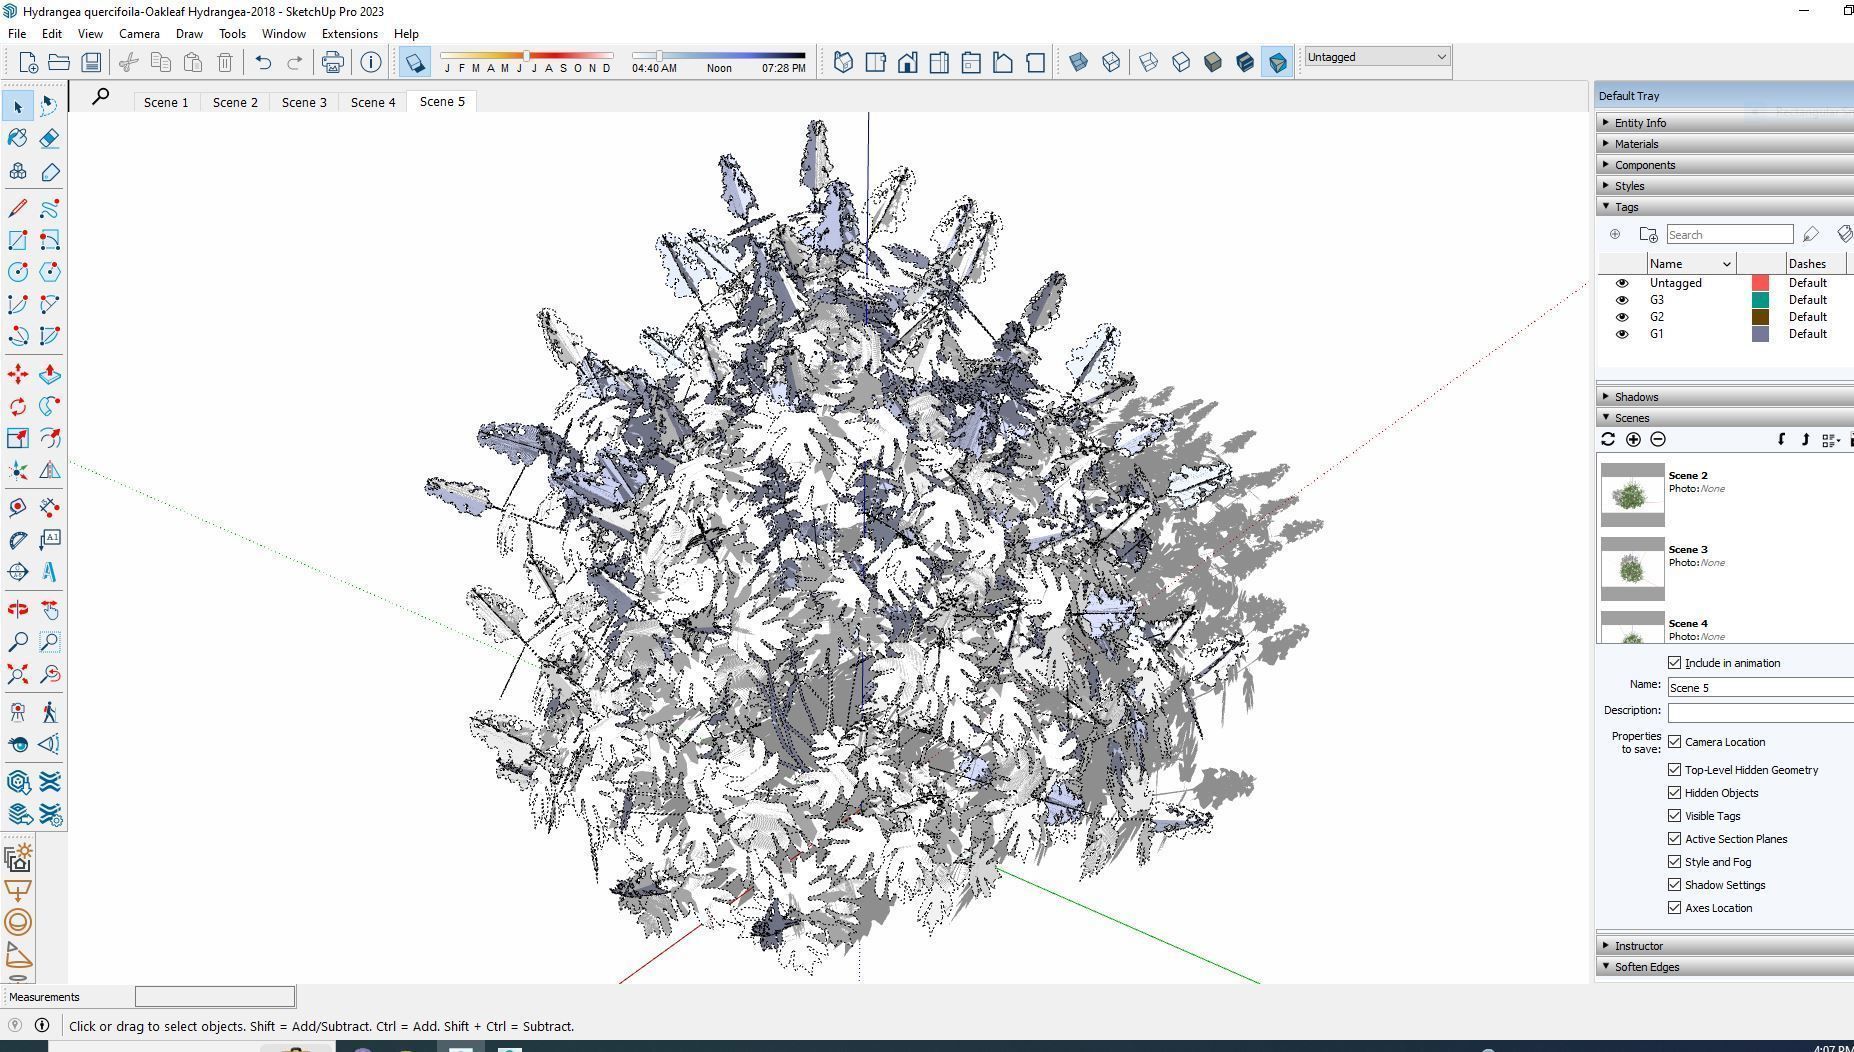The height and width of the screenshot is (1052, 1854).
Task: Activate the Walk tool
Action: pos(50,712)
